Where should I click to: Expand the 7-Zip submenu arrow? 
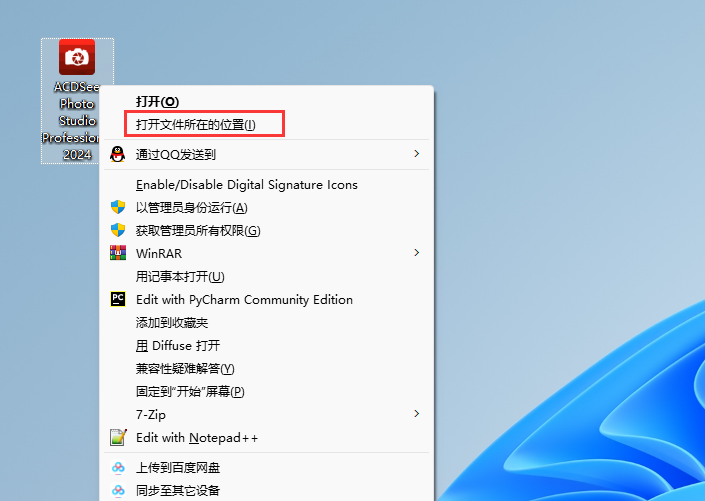416,414
